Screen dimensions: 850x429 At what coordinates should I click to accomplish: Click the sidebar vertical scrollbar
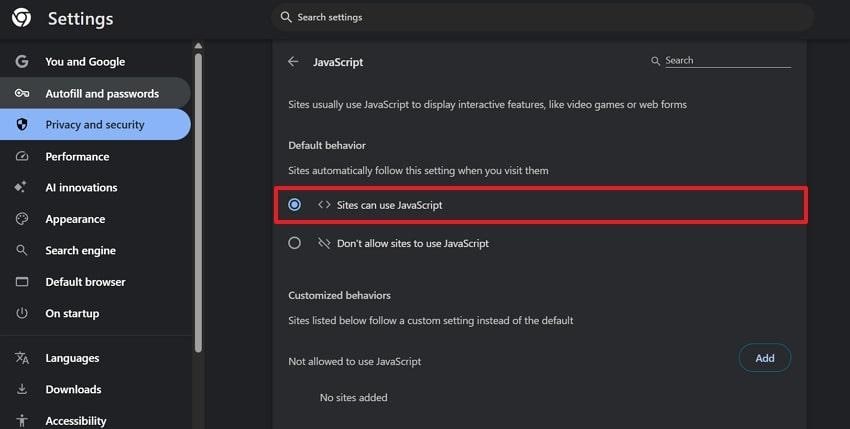(x=198, y=200)
